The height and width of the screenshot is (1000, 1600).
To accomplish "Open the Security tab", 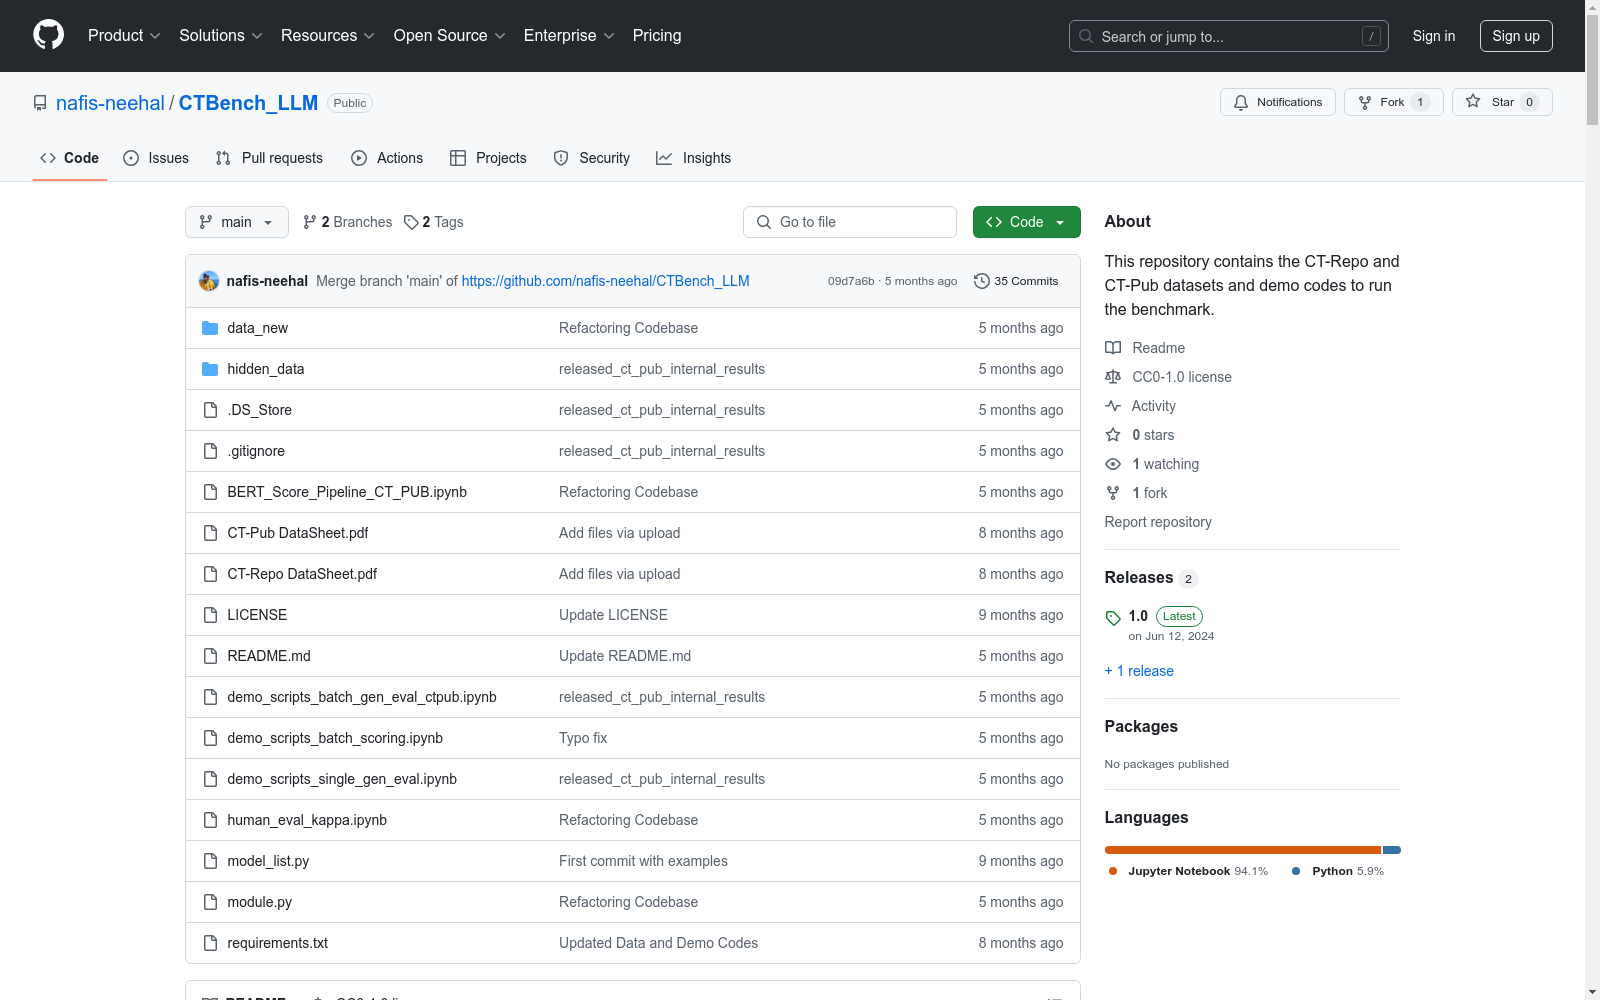I will pos(592,158).
